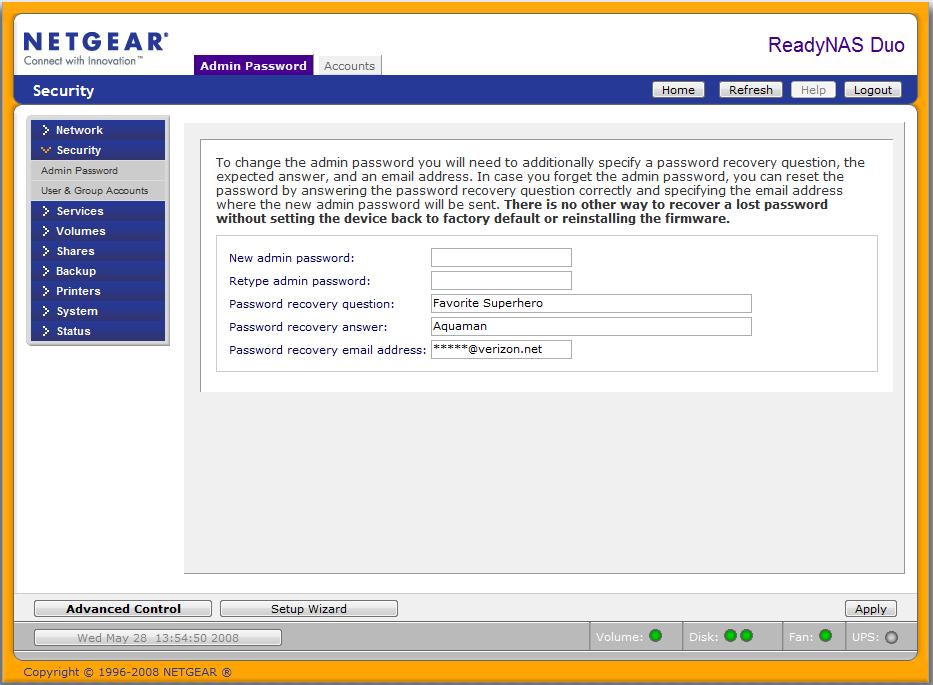Collapse the Security section chevron
This screenshot has width=933, height=685.
[x=46, y=150]
